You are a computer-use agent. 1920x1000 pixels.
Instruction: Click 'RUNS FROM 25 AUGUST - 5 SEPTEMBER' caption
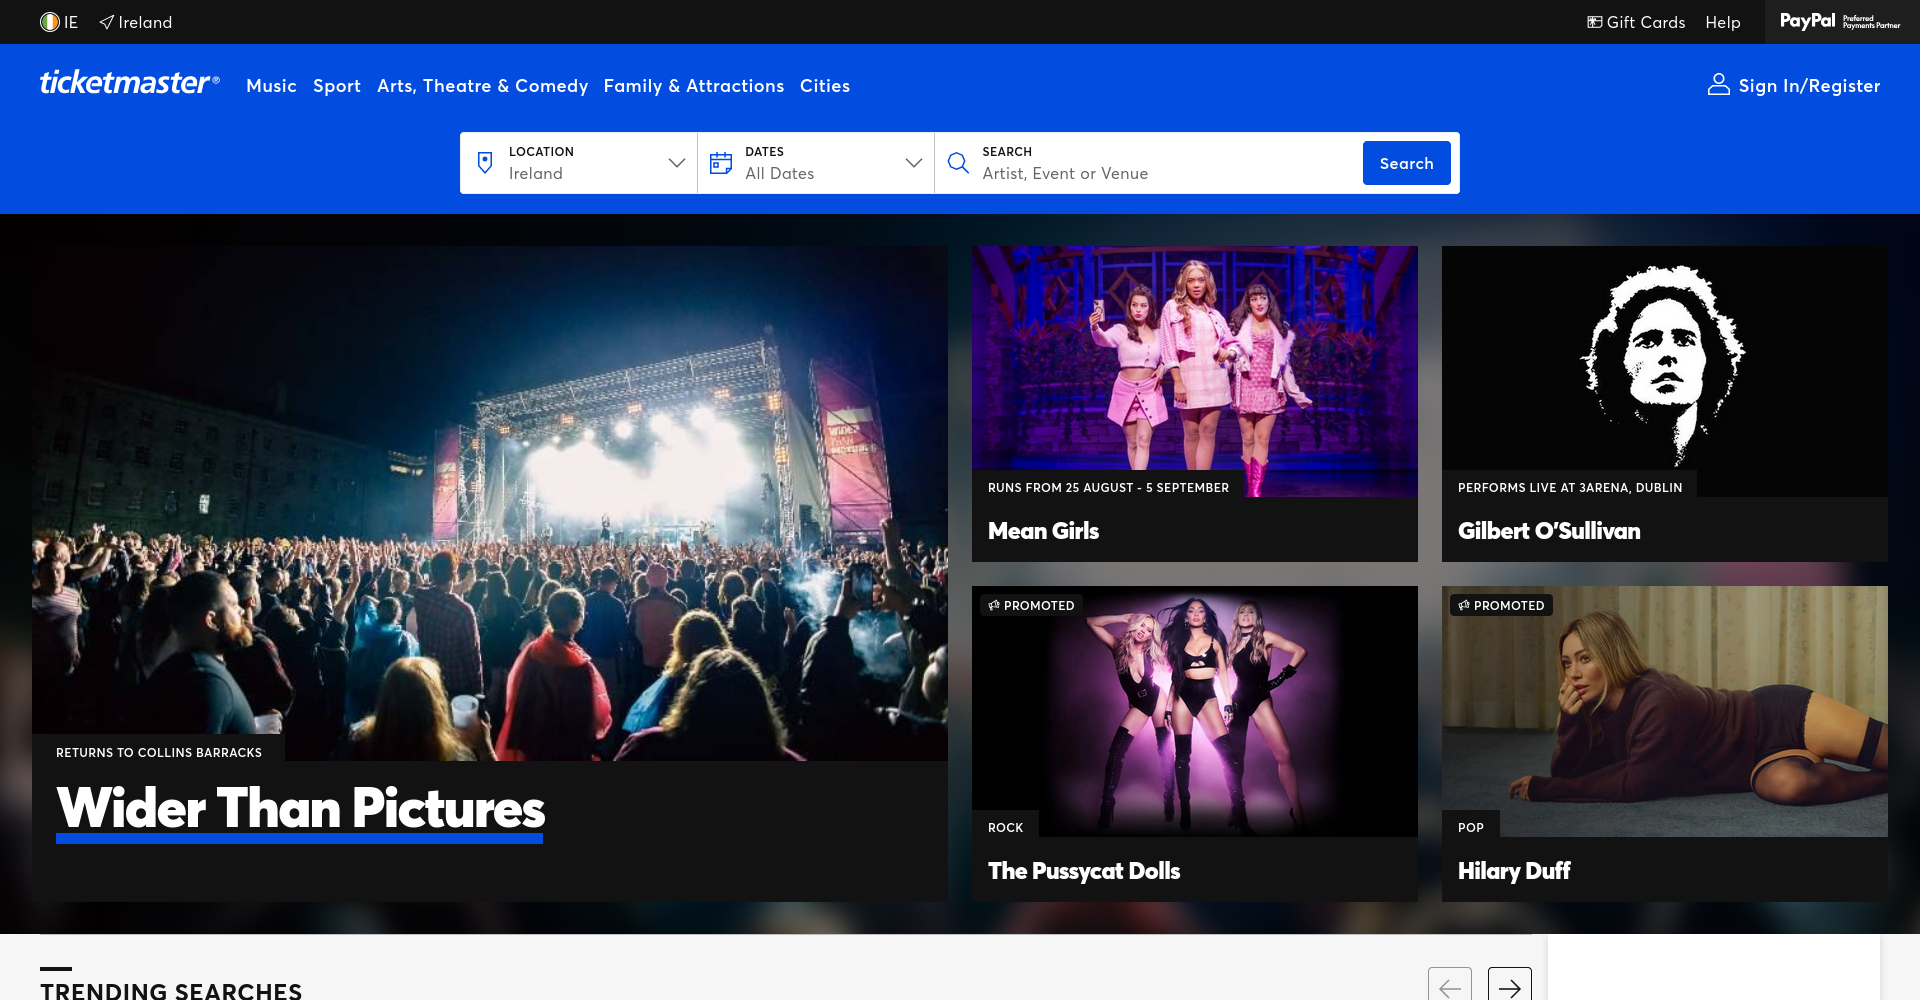click(x=1108, y=488)
